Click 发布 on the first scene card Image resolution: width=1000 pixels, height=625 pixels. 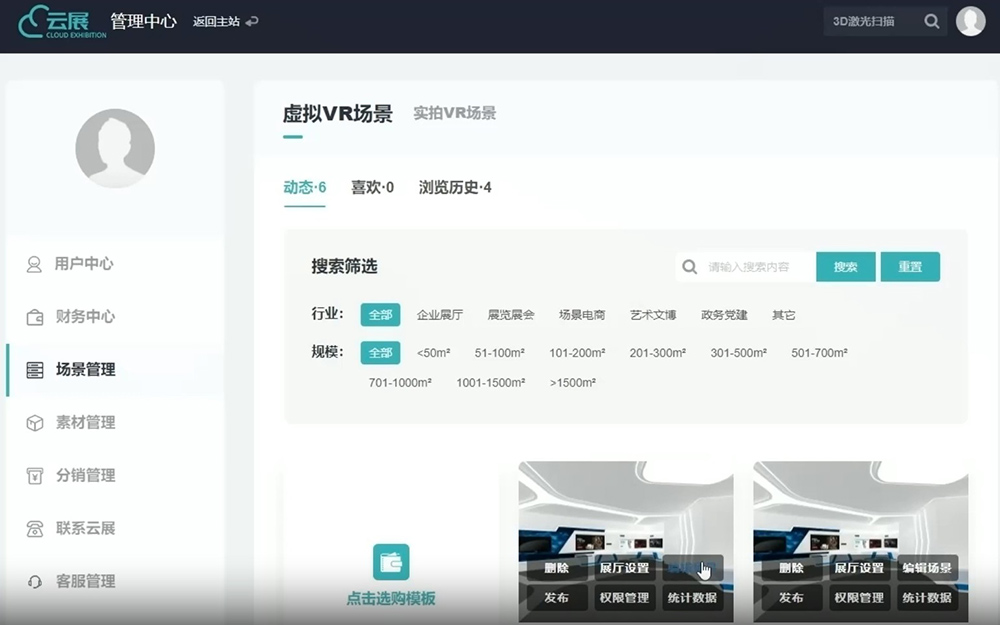557,598
